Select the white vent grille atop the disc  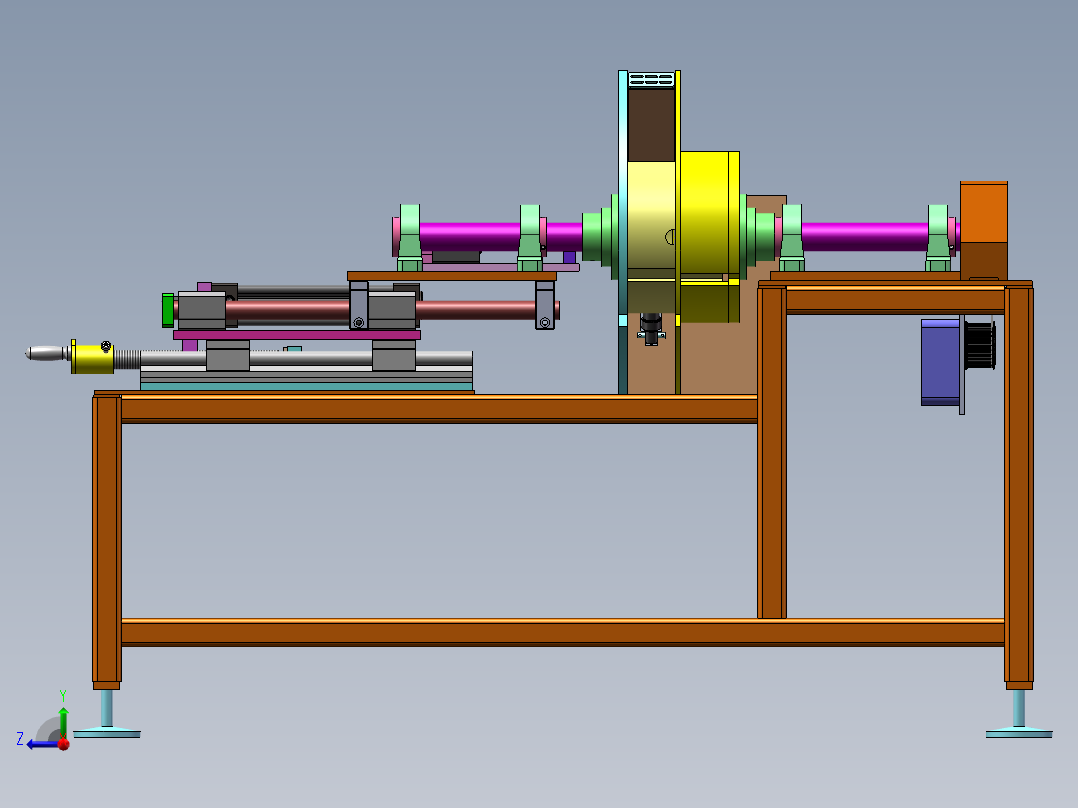click(x=651, y=80)
